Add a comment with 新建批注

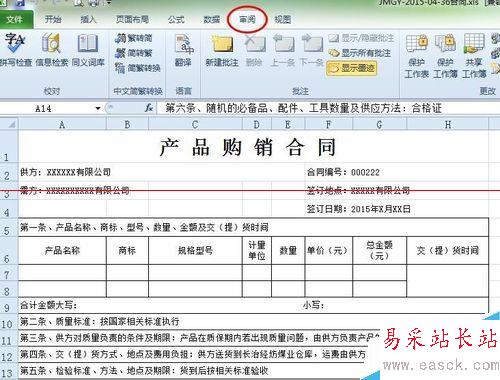(222, 50)
